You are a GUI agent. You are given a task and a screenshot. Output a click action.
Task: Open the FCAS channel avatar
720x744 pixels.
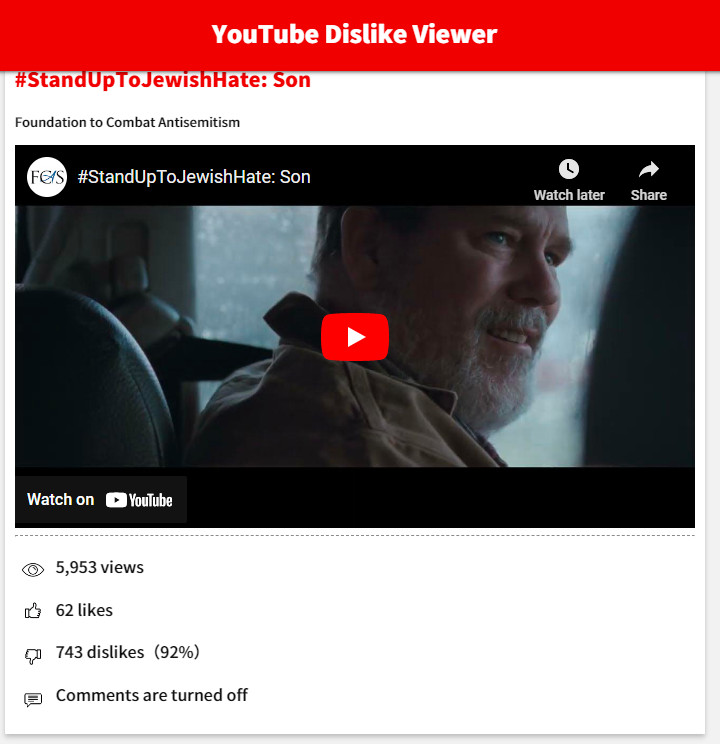click(x=47, y=177)
